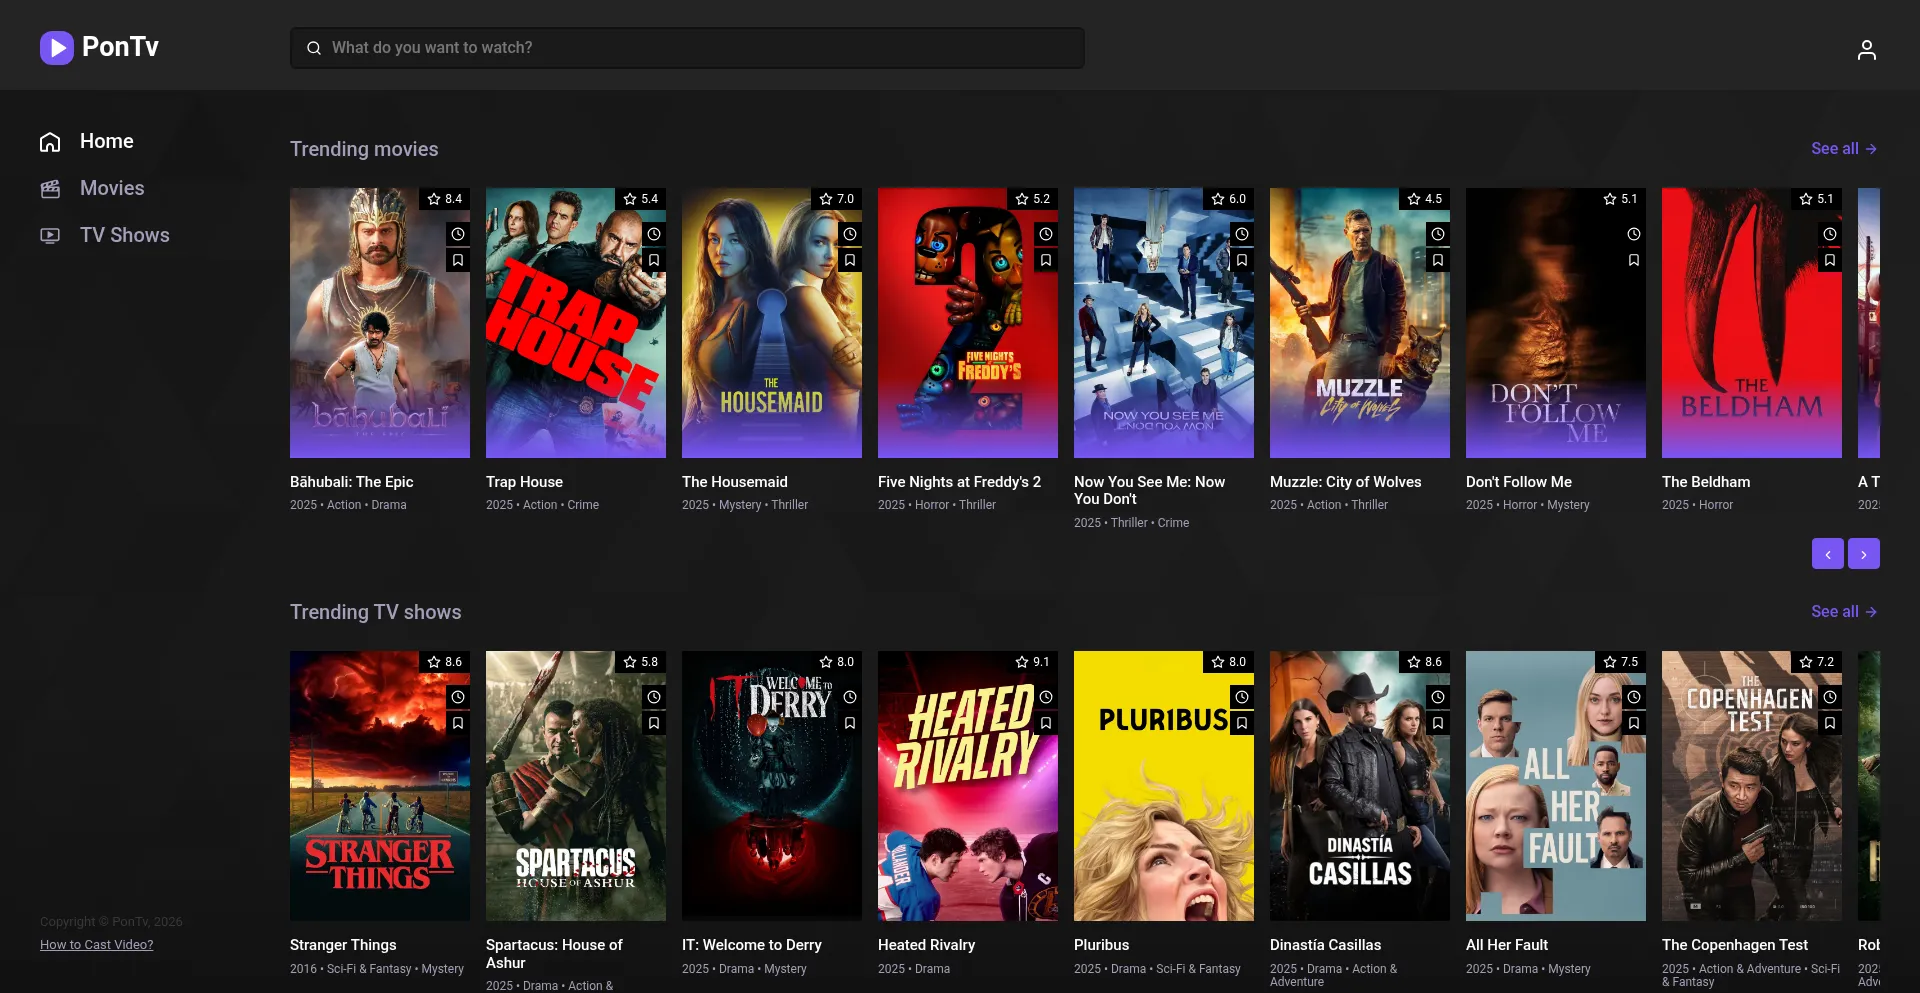Click "2025 • Horror • Mystery" under Don't Follow Me
Screen dimensions: 1920x993
[1528, 505]
